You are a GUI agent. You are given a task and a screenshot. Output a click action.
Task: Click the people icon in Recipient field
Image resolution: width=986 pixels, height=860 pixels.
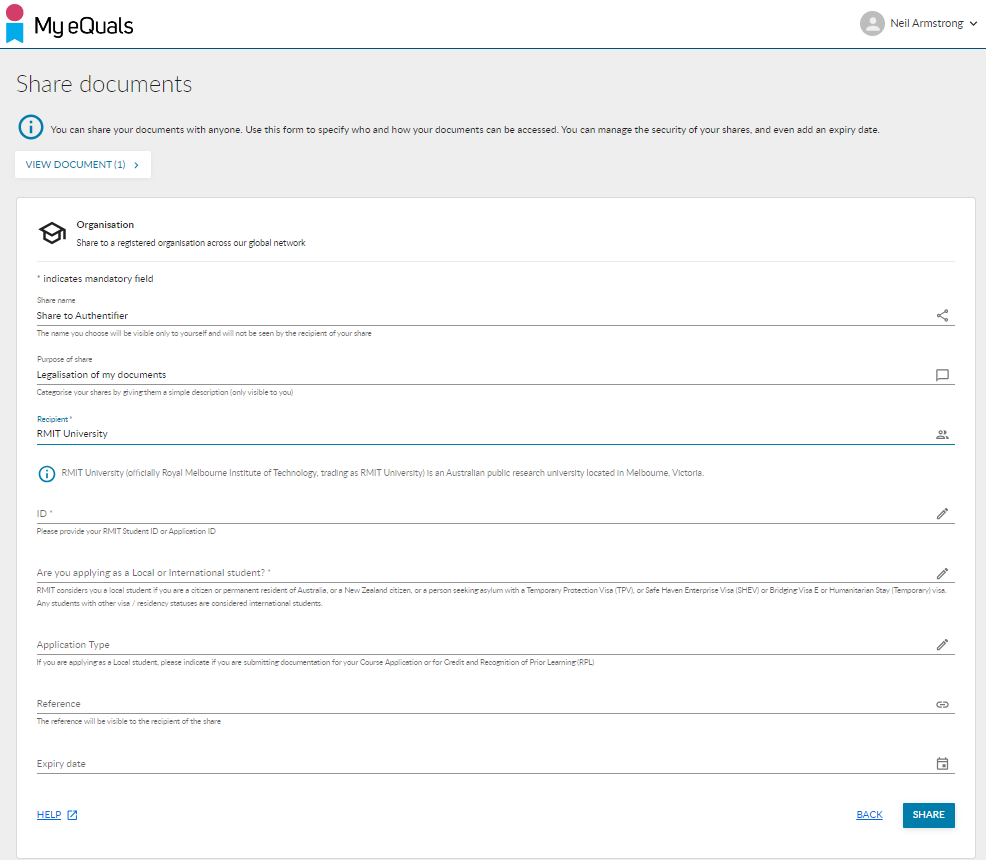coord(942,434)
